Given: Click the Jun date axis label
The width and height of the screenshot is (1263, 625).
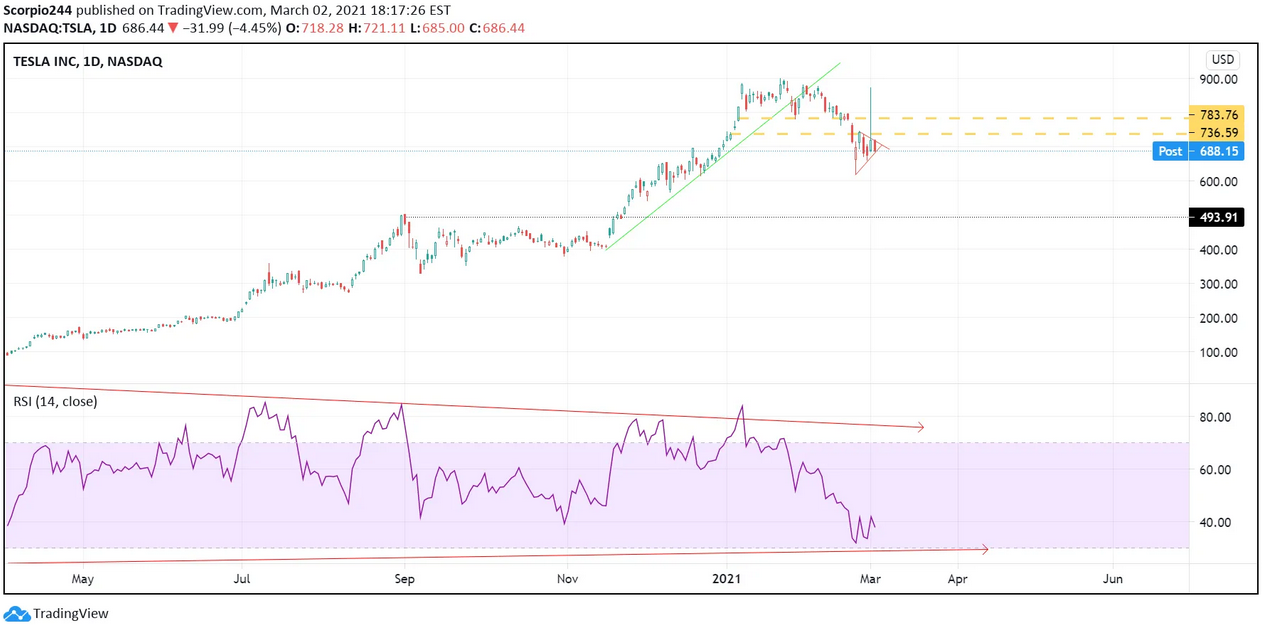Looking at the screenshot, I should (x=1112, y=579).
